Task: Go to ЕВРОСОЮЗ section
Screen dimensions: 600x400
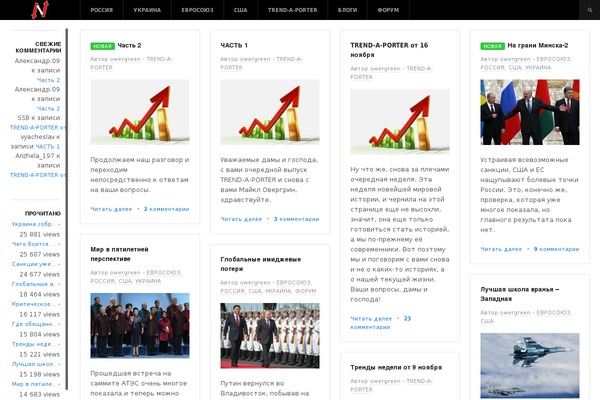Action: [x=197, y=10]
